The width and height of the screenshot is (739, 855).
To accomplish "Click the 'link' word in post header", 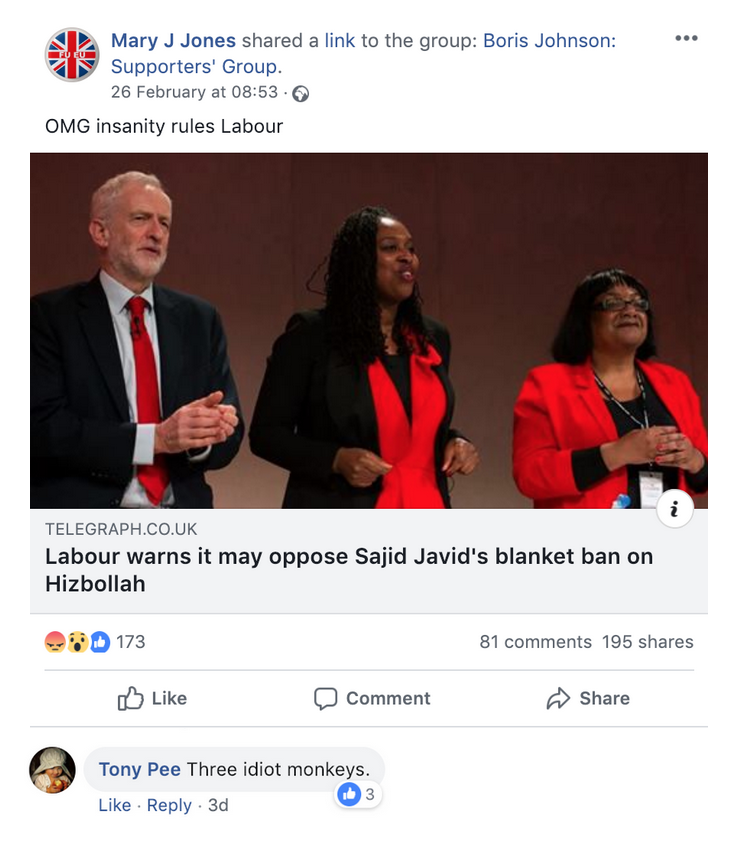I will pyautogui.click(x=340, y=40).
